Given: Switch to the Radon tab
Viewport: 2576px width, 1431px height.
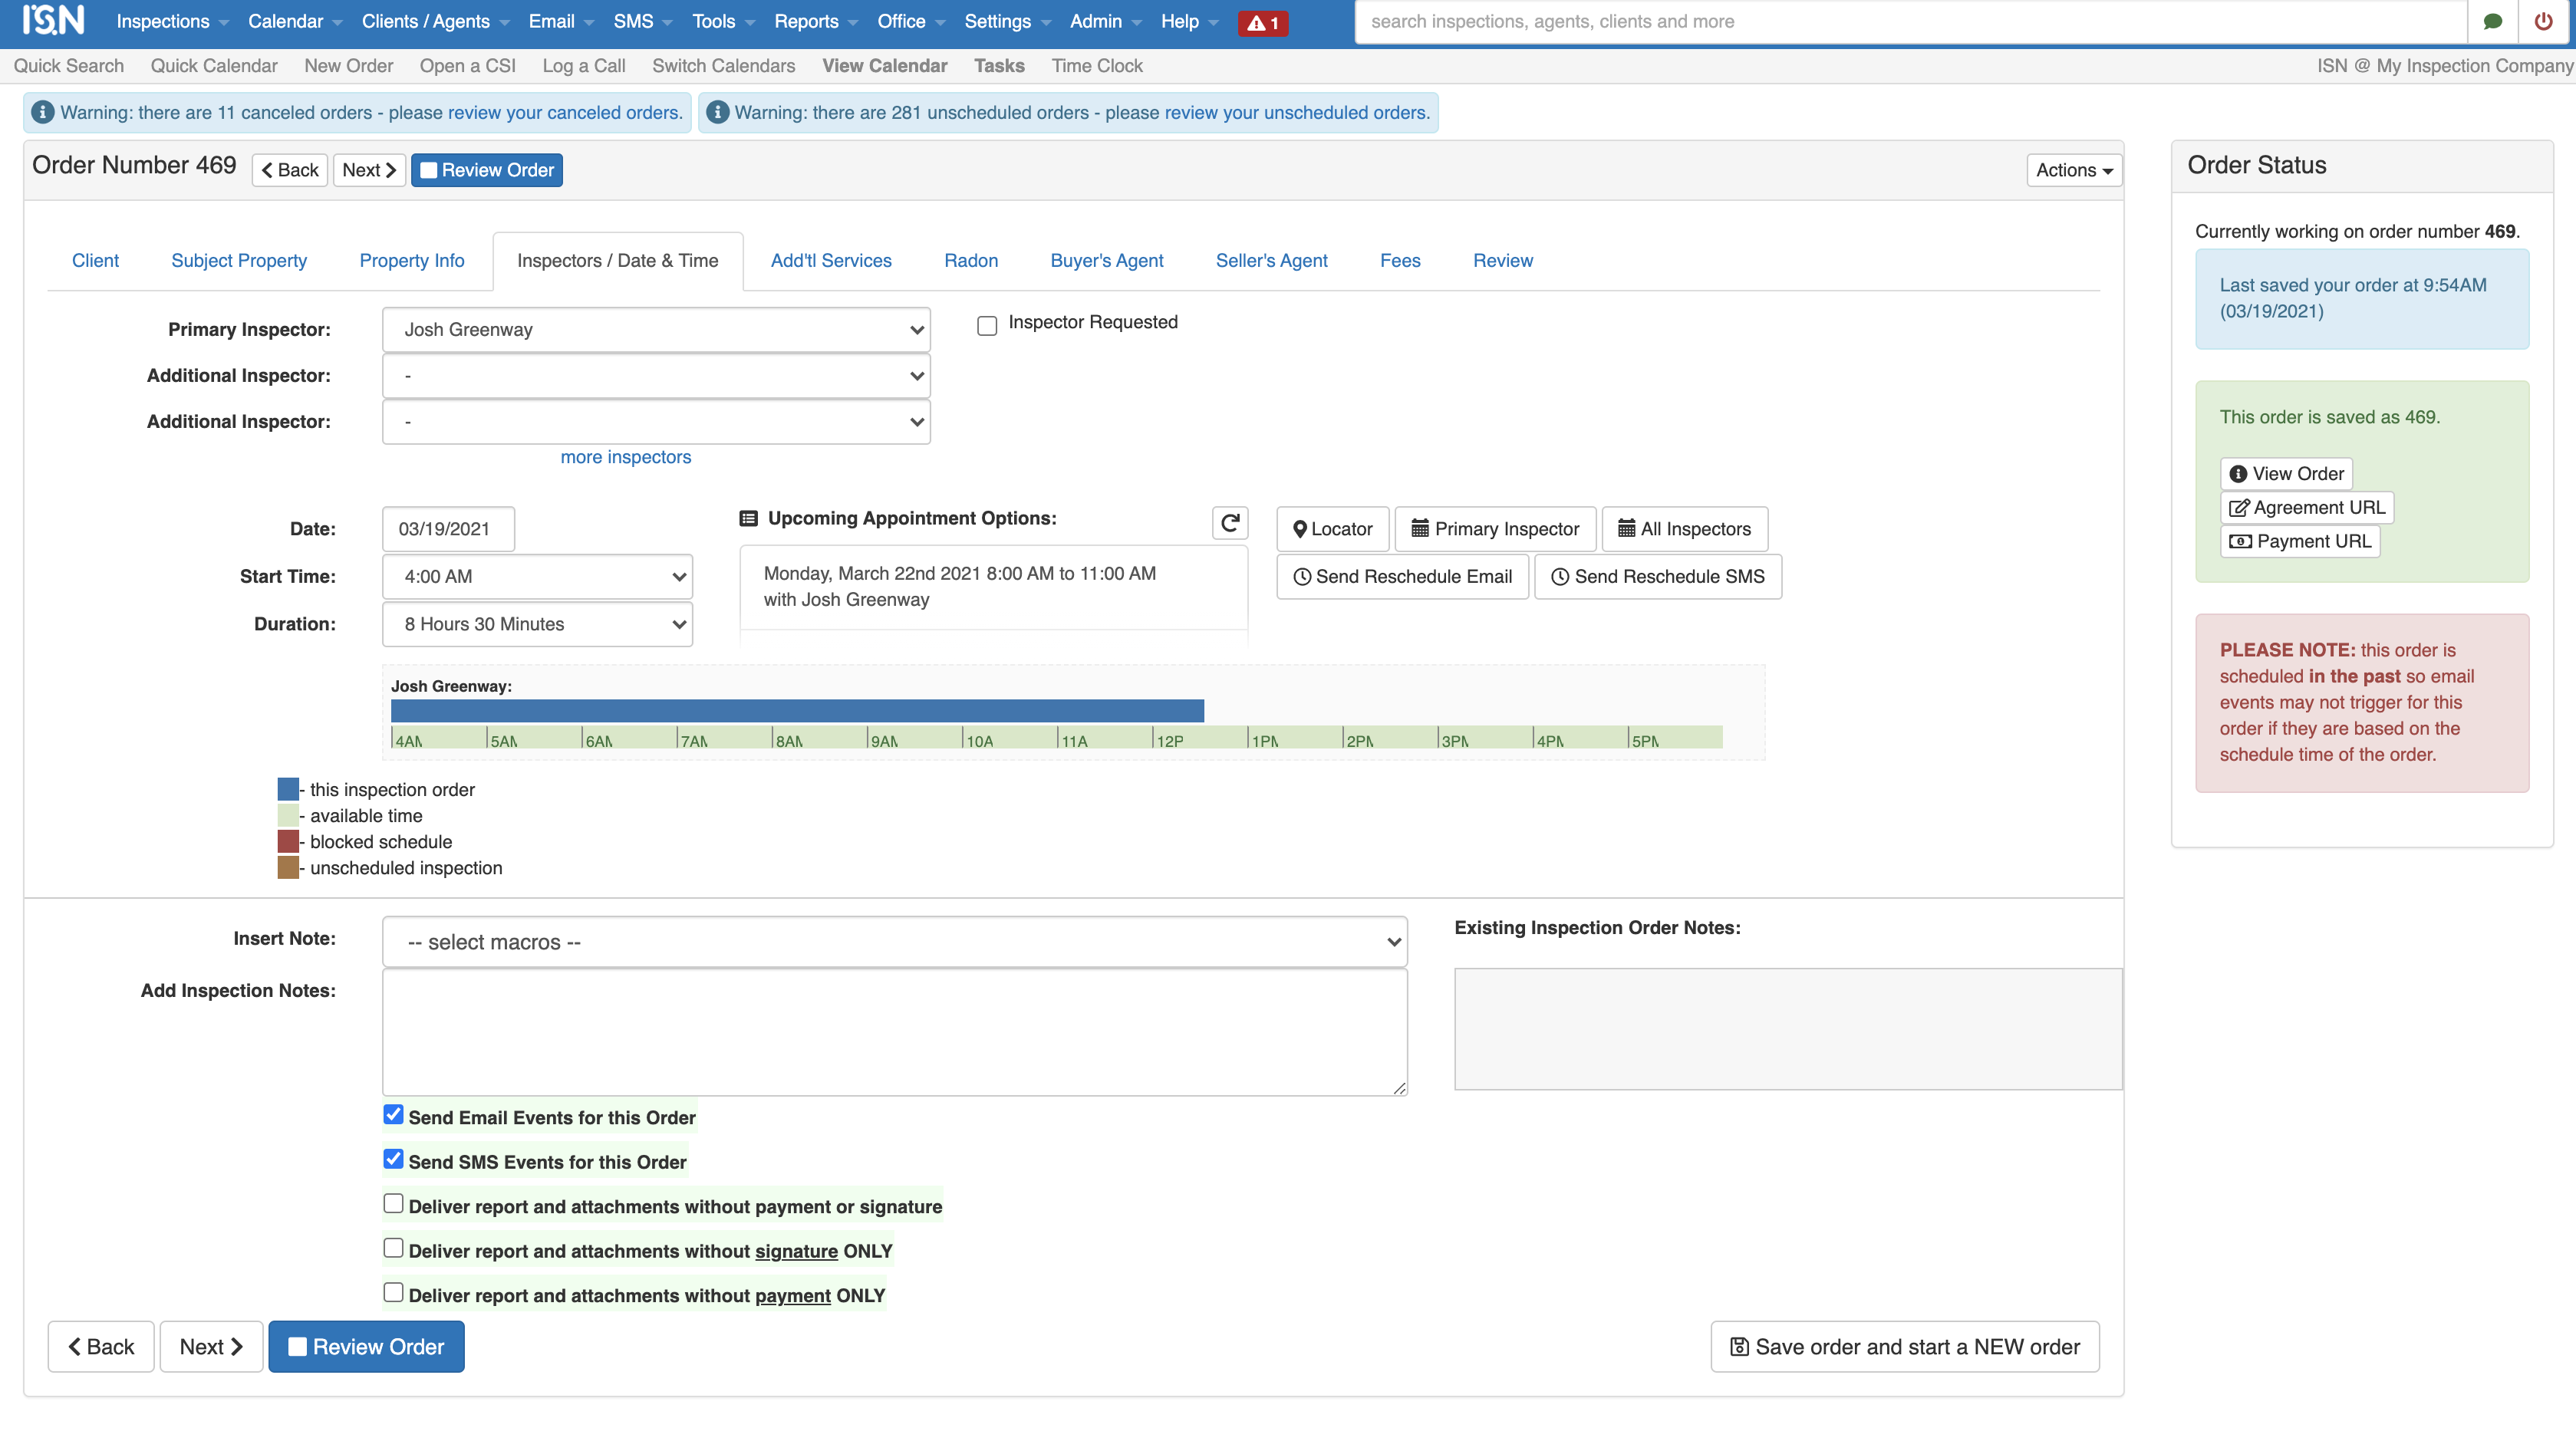Looking at the screenshot, I should click(970, 260).
